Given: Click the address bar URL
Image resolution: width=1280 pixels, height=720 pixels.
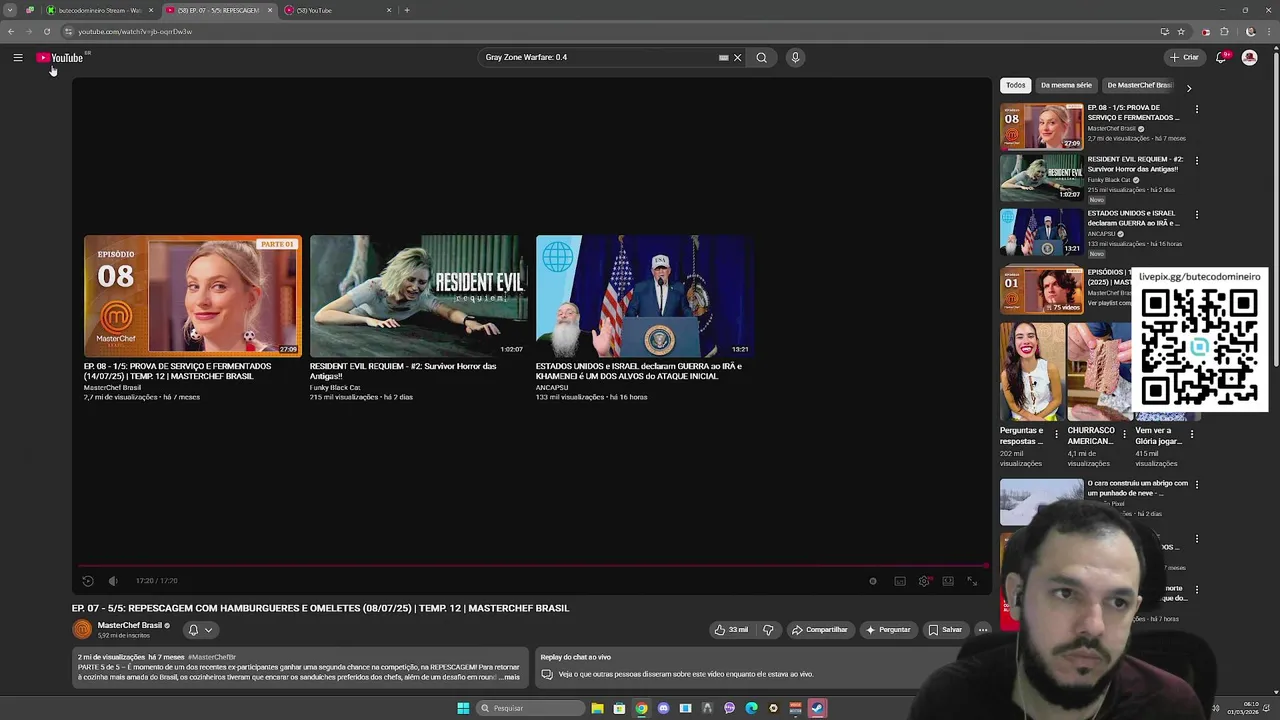Looking at the screenshot, I should pos(135,32).
